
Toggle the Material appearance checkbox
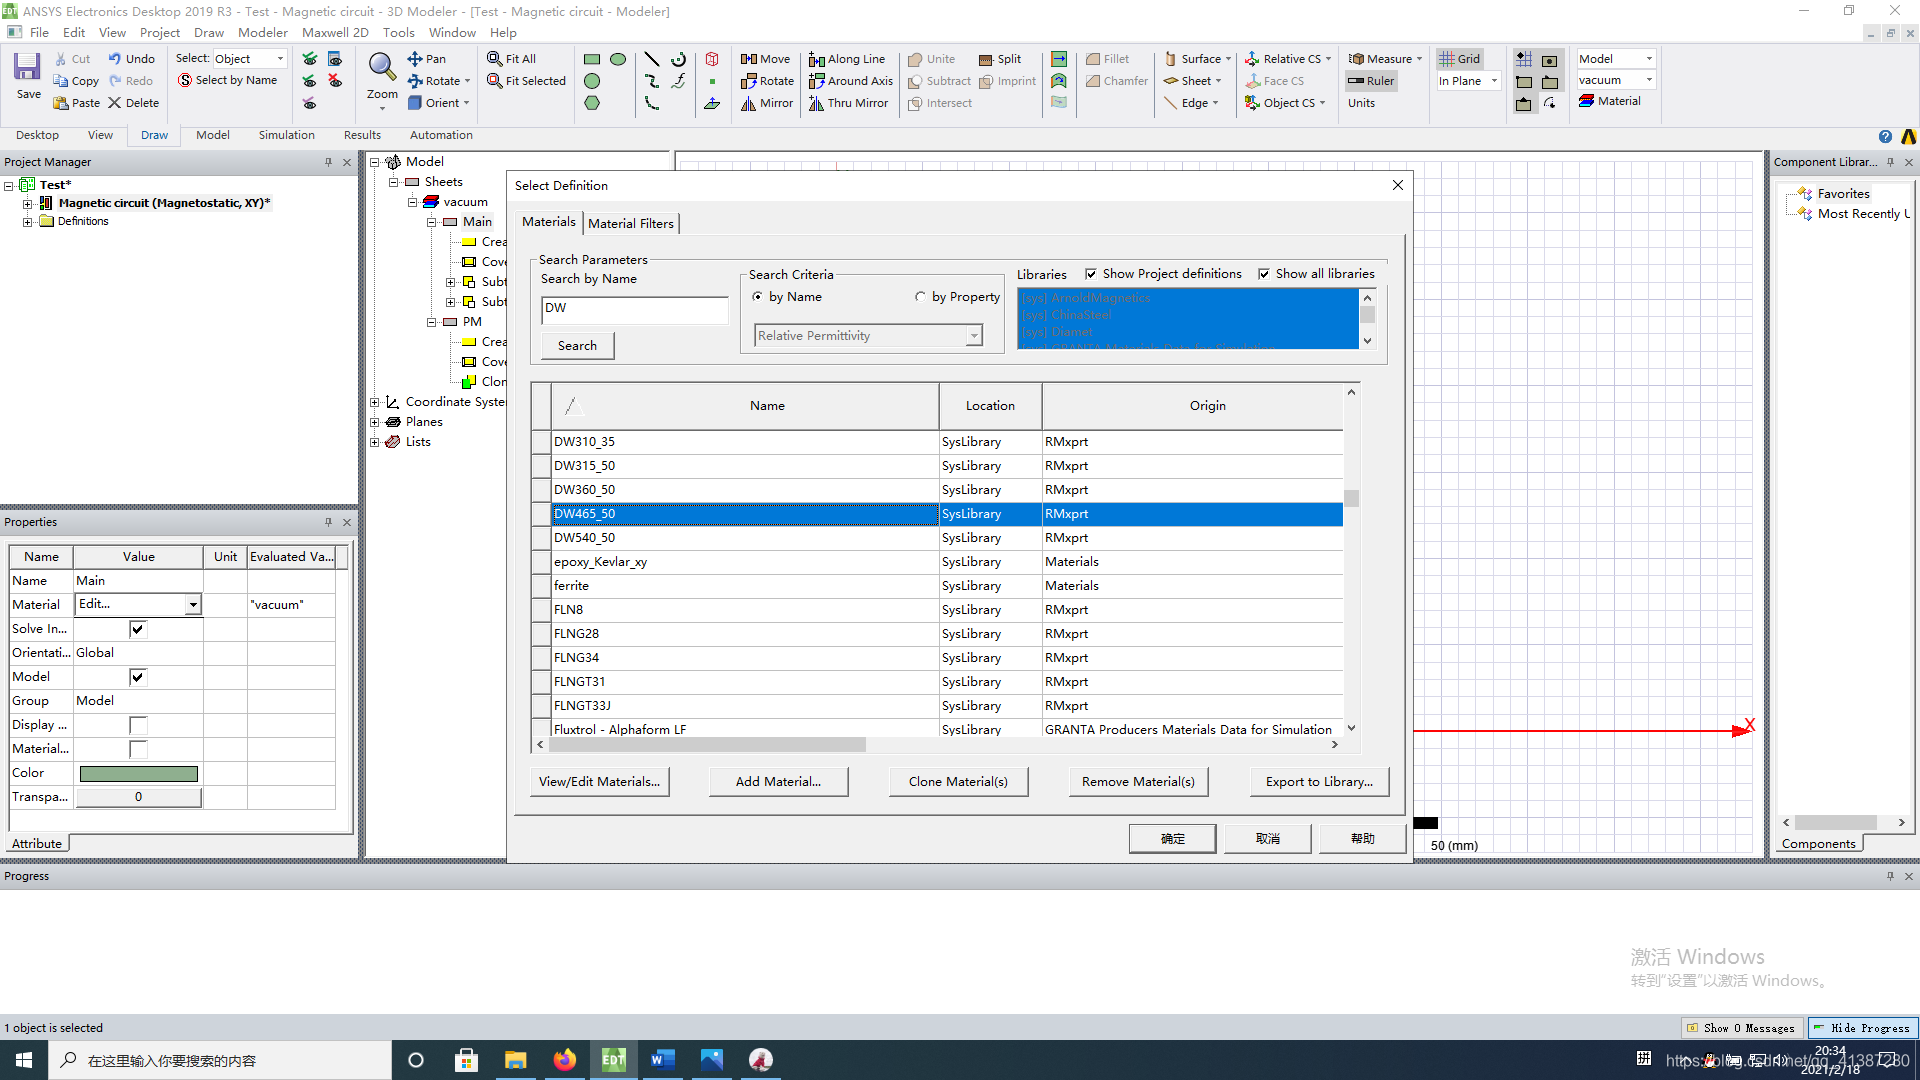click(138, 749)
